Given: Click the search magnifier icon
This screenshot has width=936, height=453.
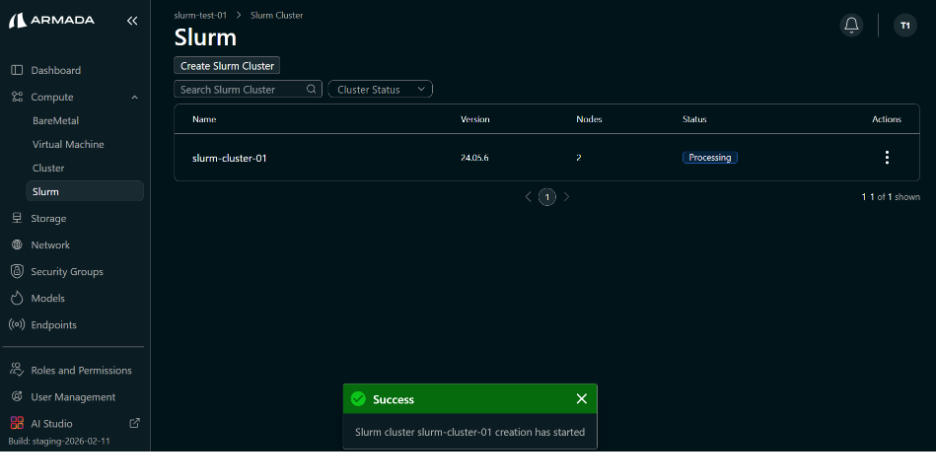Looking at the screenshot, I should (x=311, y=89).
